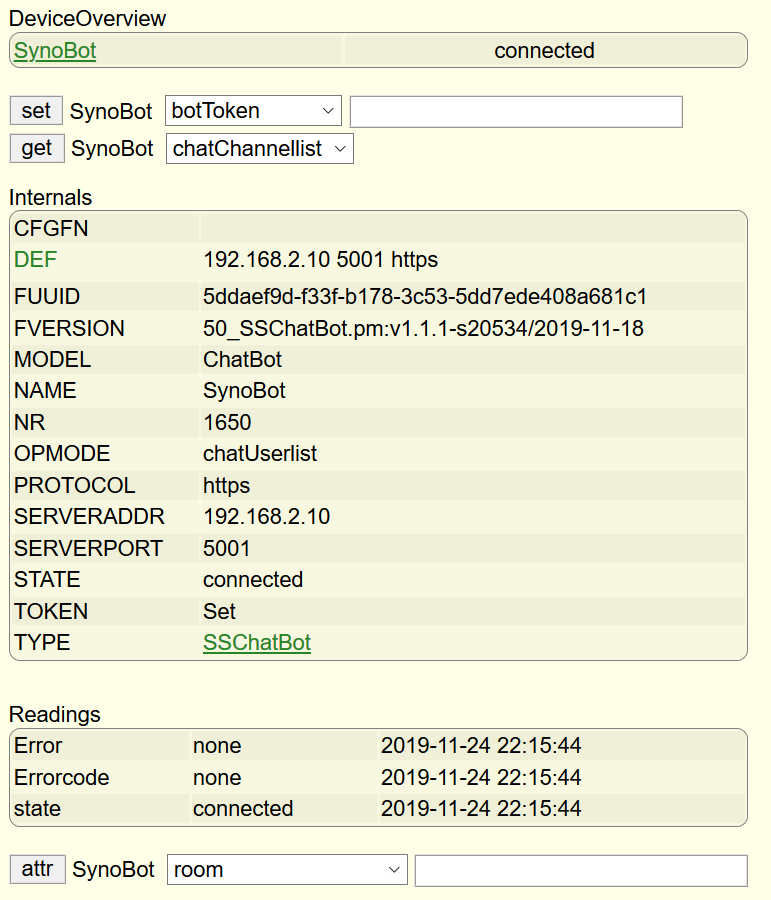
Task: Click the Error reading timestamp
Action: click(x=481, y=746)
